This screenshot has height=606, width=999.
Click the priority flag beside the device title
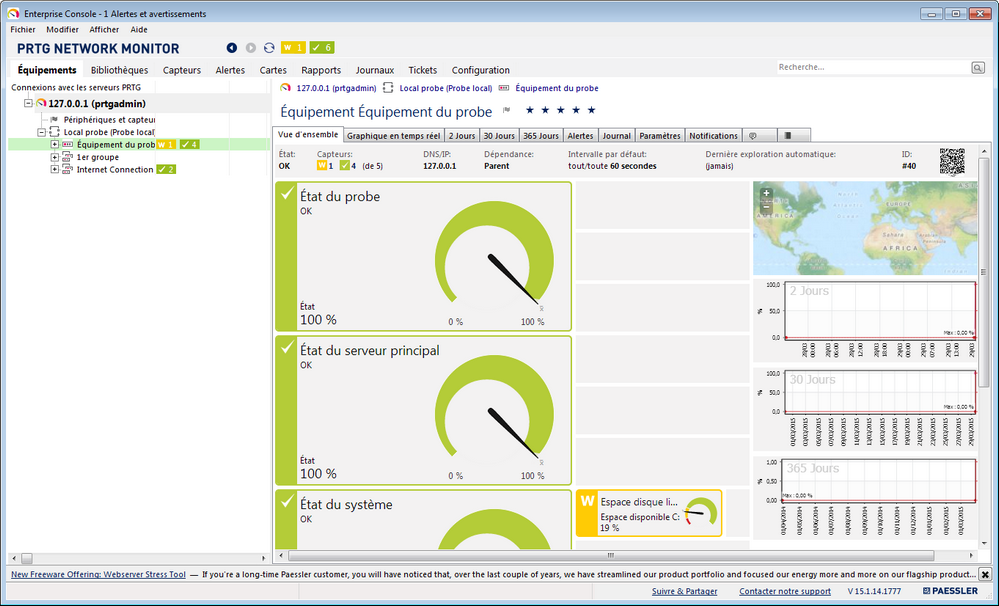click(507, 111)
